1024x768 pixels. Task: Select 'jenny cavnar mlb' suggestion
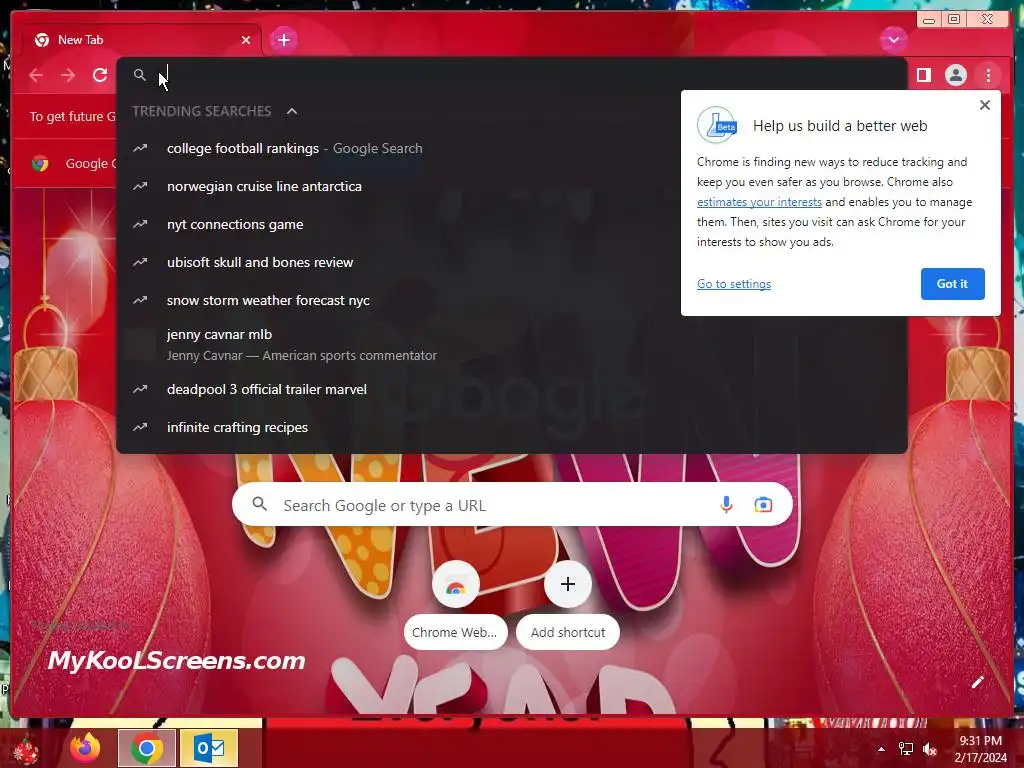(x=512, y=344)
